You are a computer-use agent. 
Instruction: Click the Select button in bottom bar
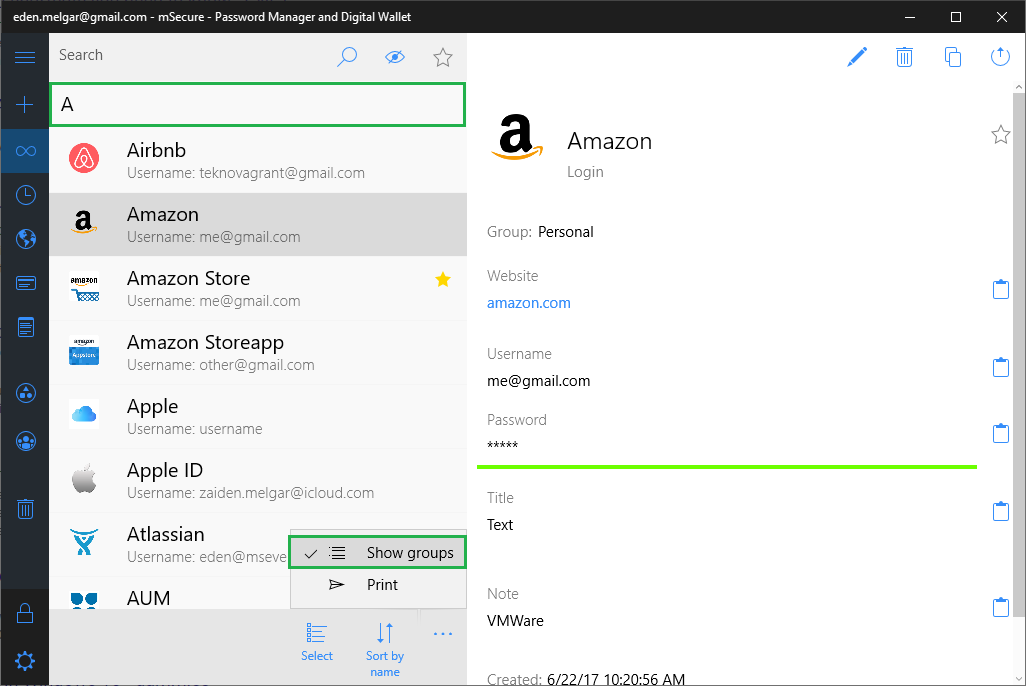coord(317,642)
